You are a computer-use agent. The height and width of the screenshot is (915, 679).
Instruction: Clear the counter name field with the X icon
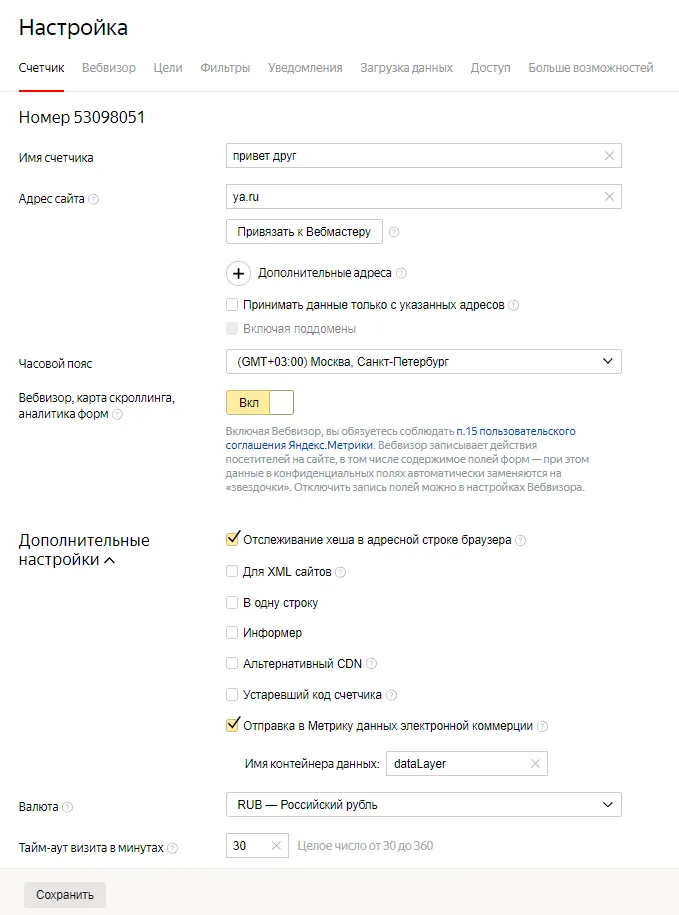click(x=609, y=156)
